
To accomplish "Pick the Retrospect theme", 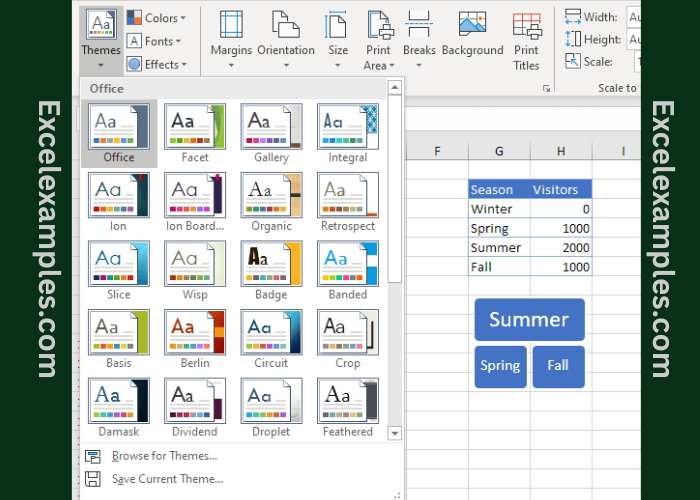I will (x=348, y=202).
